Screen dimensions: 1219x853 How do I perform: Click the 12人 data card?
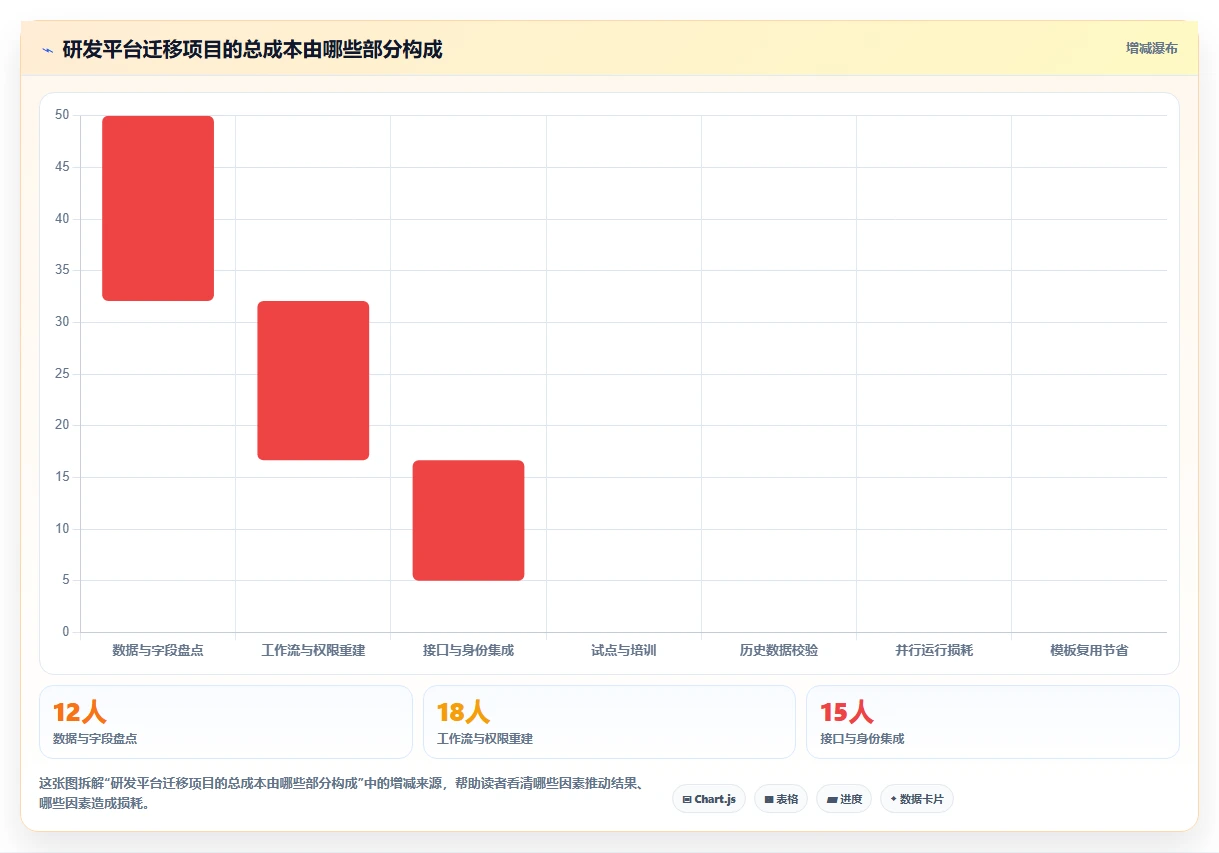[x=226, y=722]
